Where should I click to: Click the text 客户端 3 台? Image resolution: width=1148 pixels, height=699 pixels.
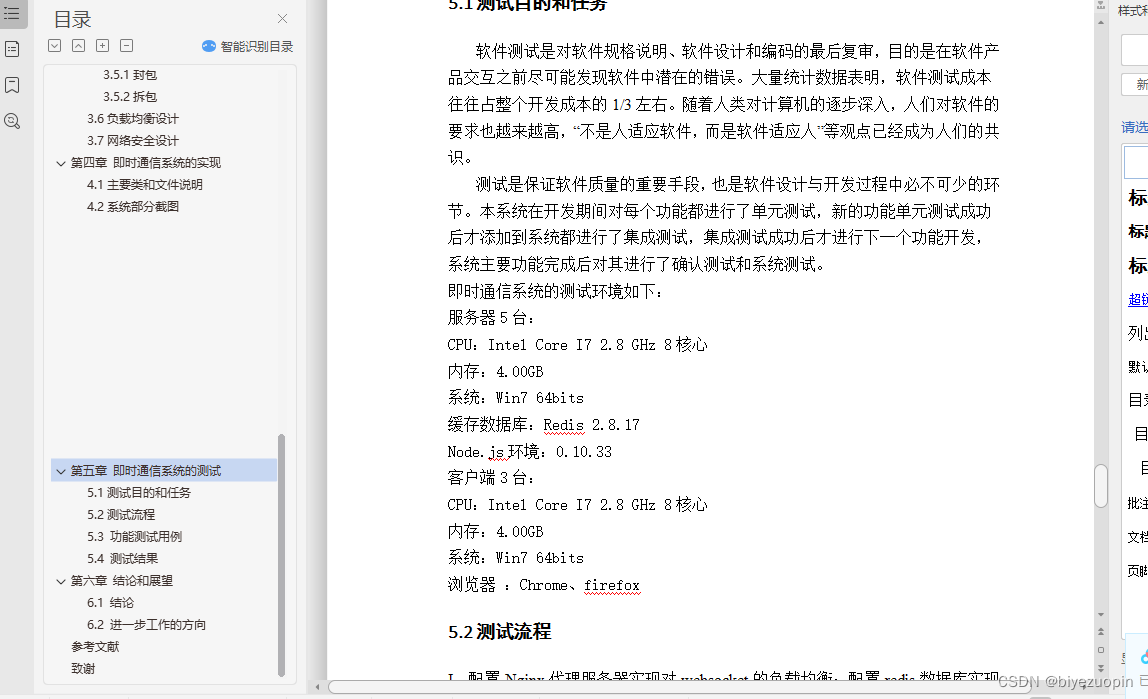click(491, 478)
